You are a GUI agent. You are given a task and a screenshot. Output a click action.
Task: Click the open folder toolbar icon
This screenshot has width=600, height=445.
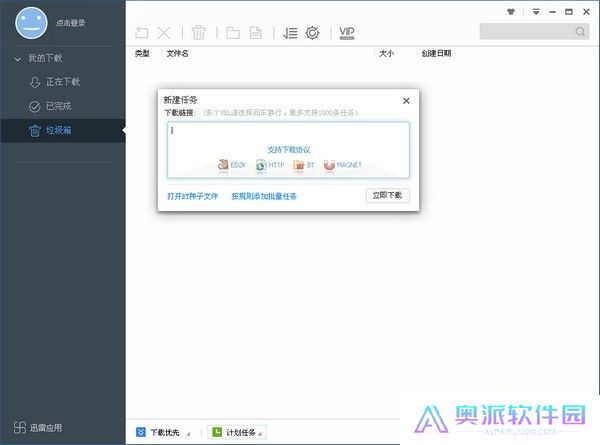click(233, 33)
